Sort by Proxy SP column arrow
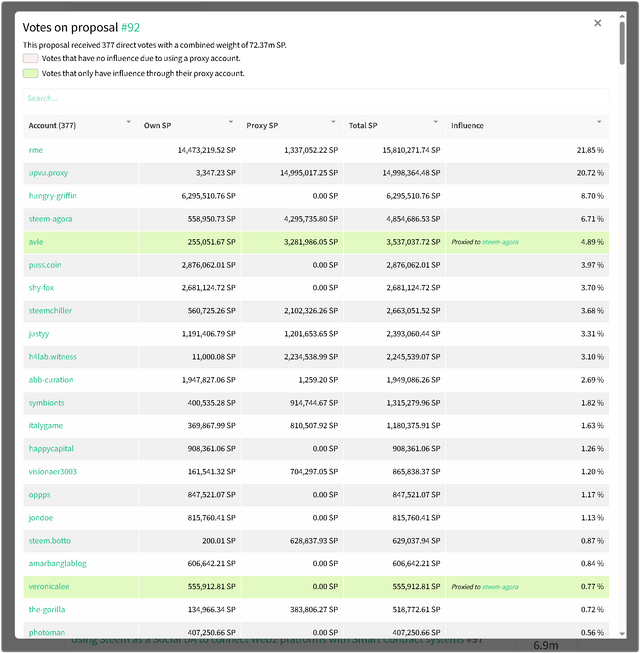The height and width of the screenshot is (653, 640). click(333, 122)
